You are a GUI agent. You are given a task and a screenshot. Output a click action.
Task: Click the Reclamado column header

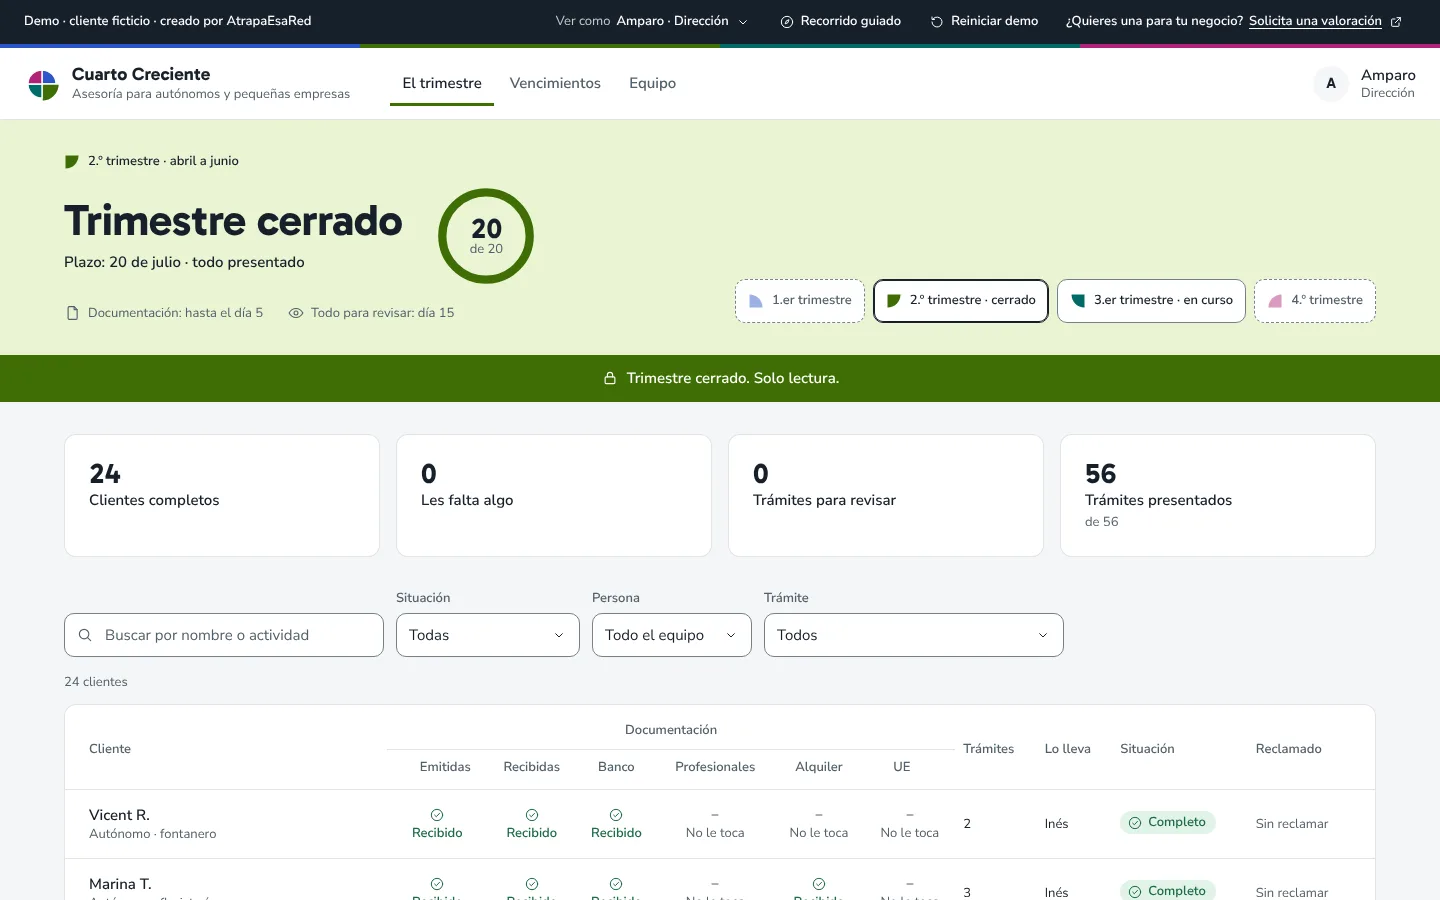tap(1289, 749)
